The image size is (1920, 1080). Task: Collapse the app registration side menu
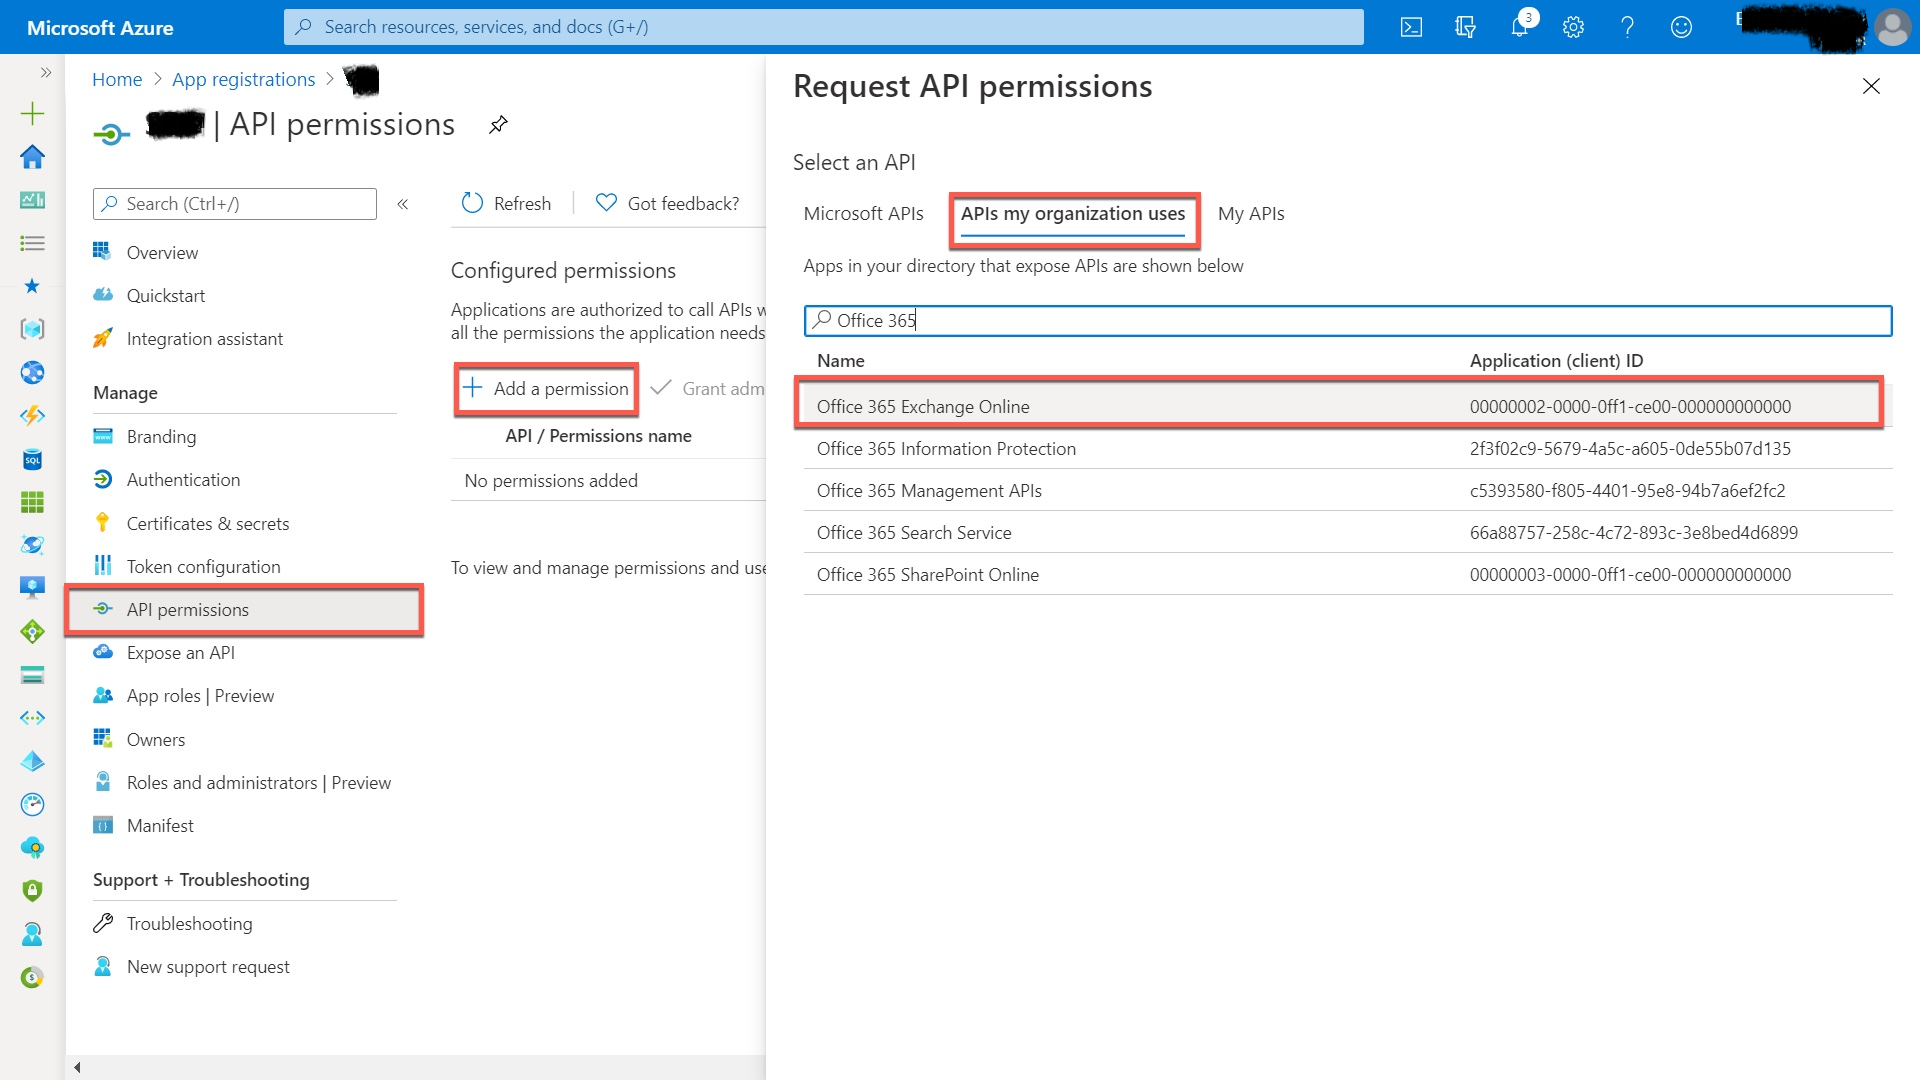403,204
